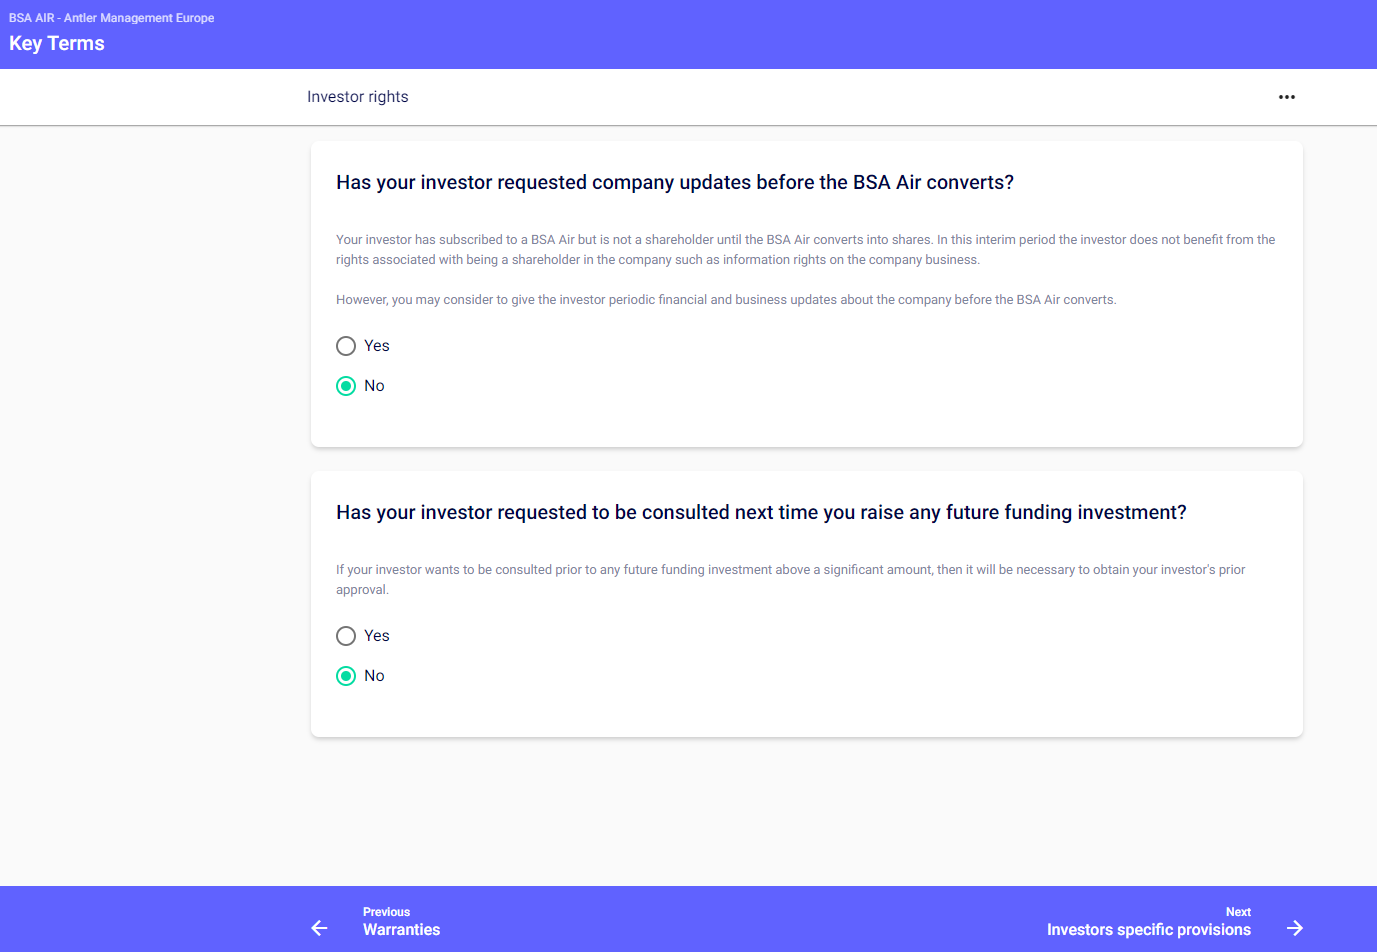Click the investor's prior approval description text
1377x952 pixels.
click(790, 579)
